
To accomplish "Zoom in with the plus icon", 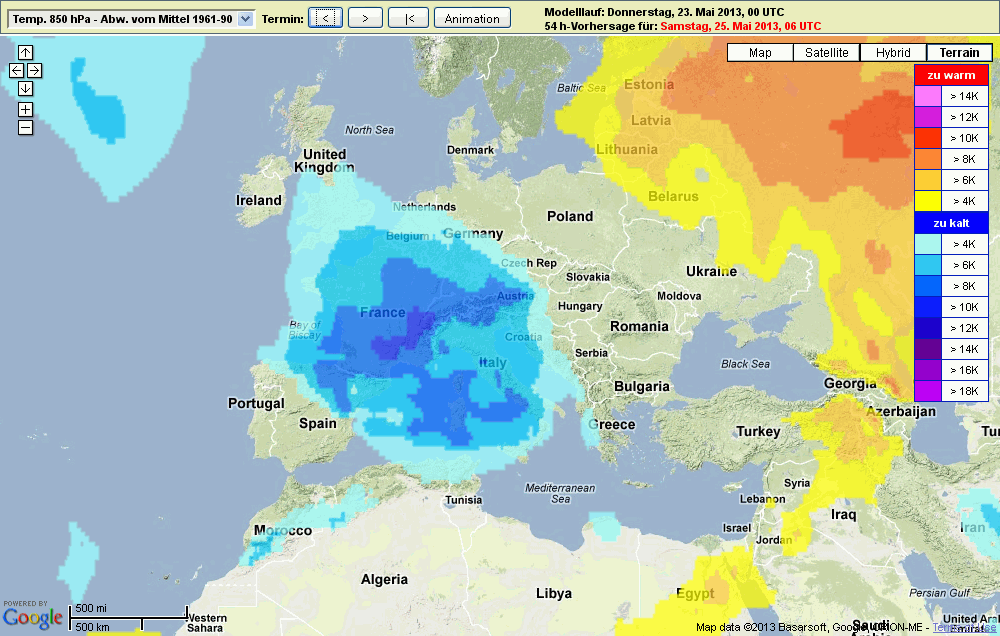I will (x=26, y=110).
